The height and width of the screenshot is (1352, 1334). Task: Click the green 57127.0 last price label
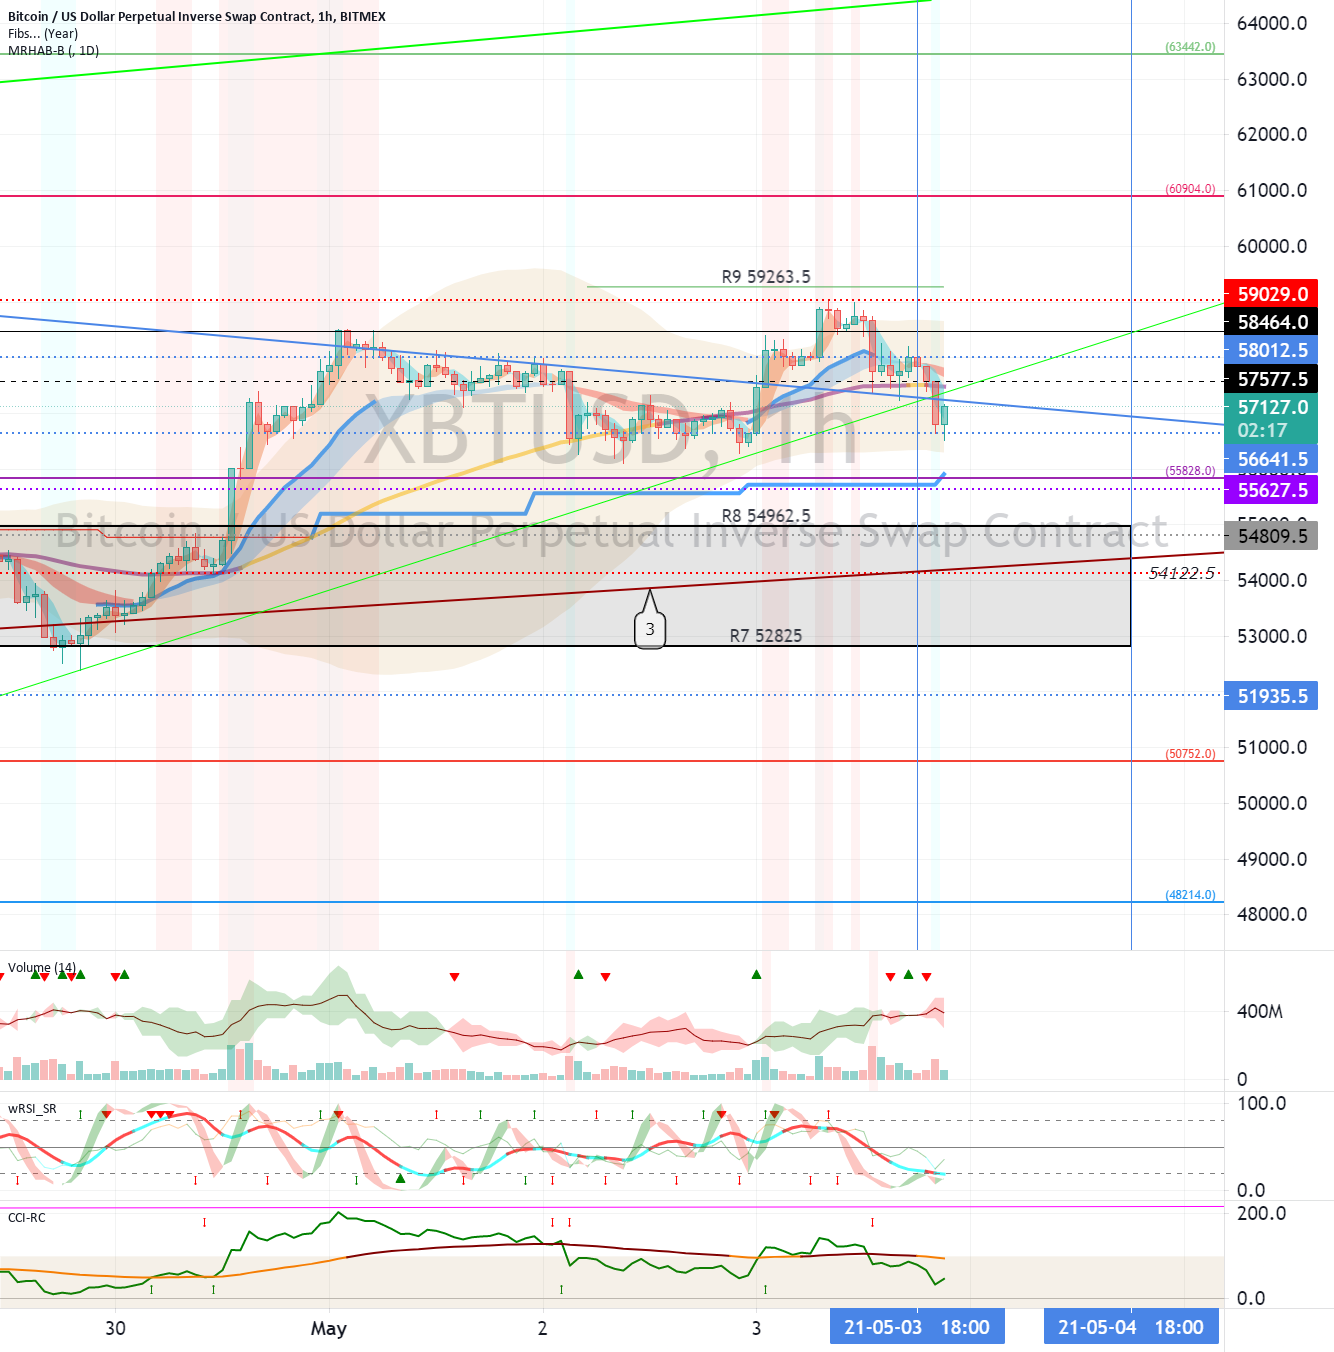(1271, 407)
